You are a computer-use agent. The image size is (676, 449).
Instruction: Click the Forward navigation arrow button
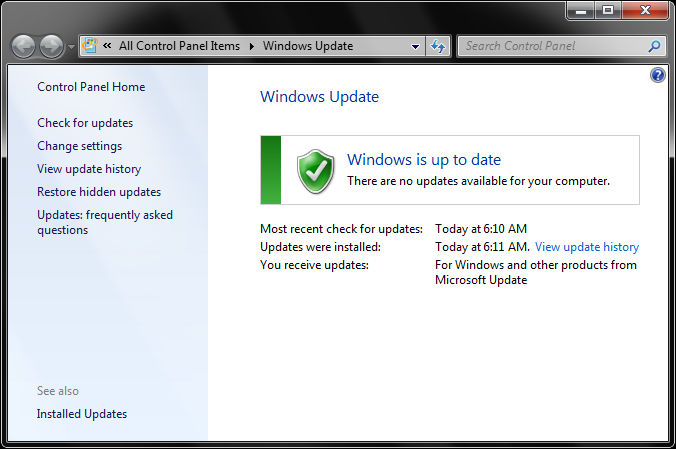pyautogui.click(x=51, y=46)
